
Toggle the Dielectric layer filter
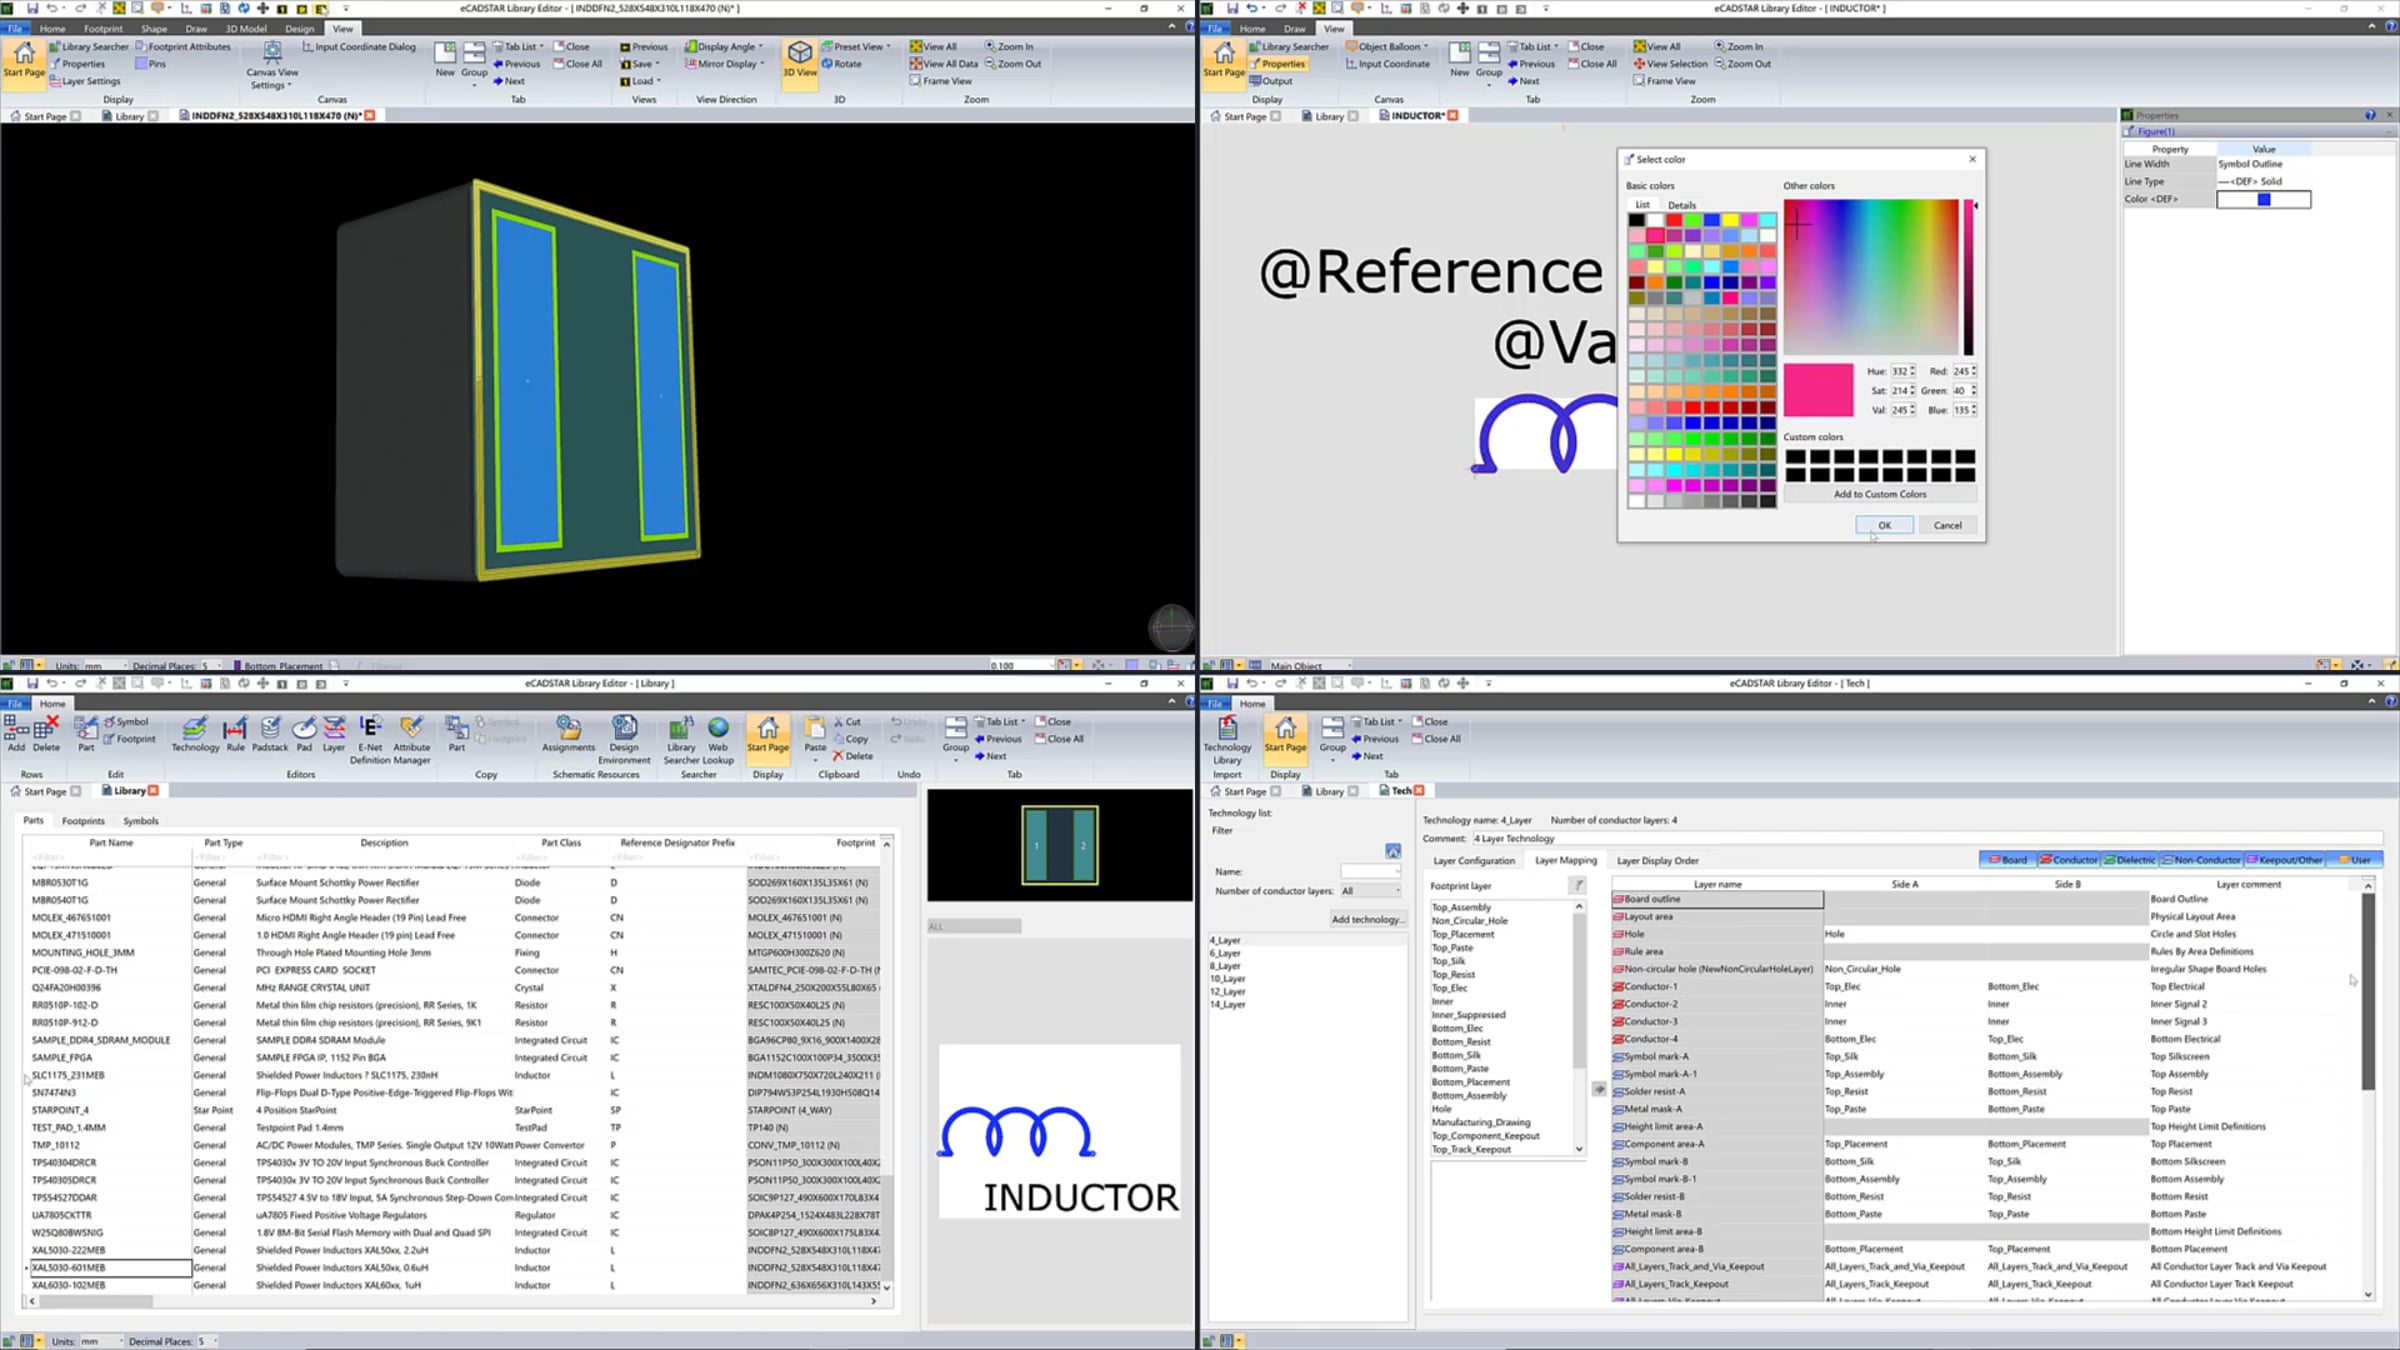click(x=2130, y=860)
